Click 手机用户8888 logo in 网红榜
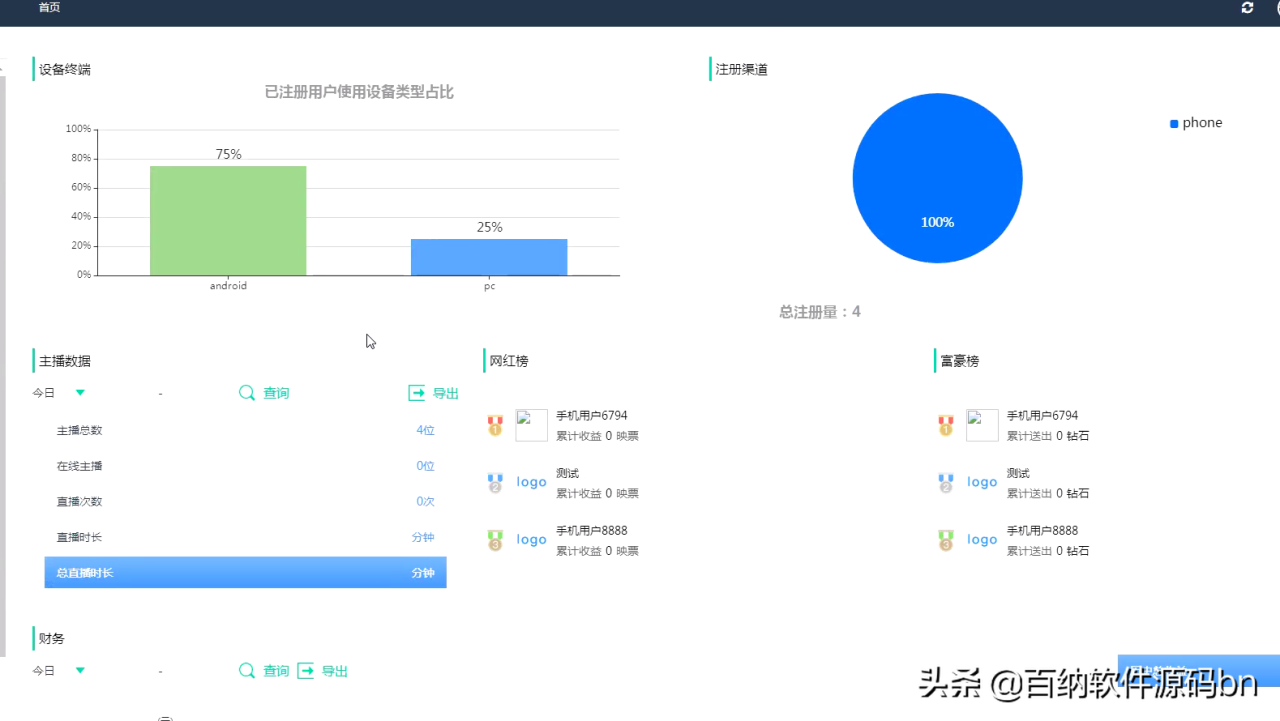1280x721 pixels. (531, 540)
